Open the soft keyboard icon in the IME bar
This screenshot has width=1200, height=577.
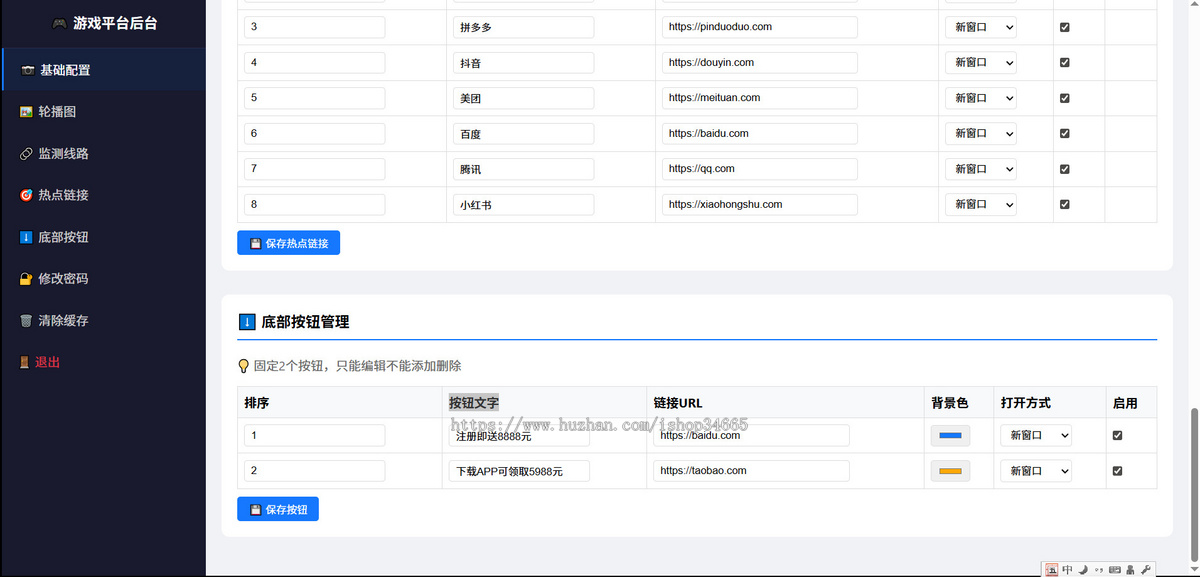pyautogui.click(x=1115, y=569)
